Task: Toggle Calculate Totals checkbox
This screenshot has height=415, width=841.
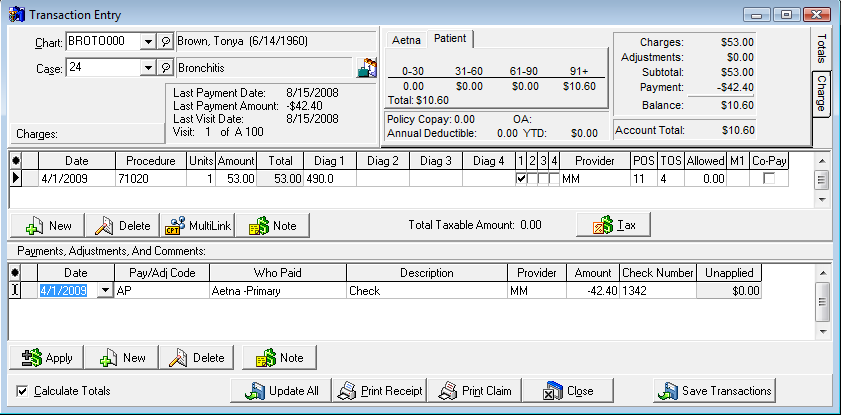Action: pos(22,391)
